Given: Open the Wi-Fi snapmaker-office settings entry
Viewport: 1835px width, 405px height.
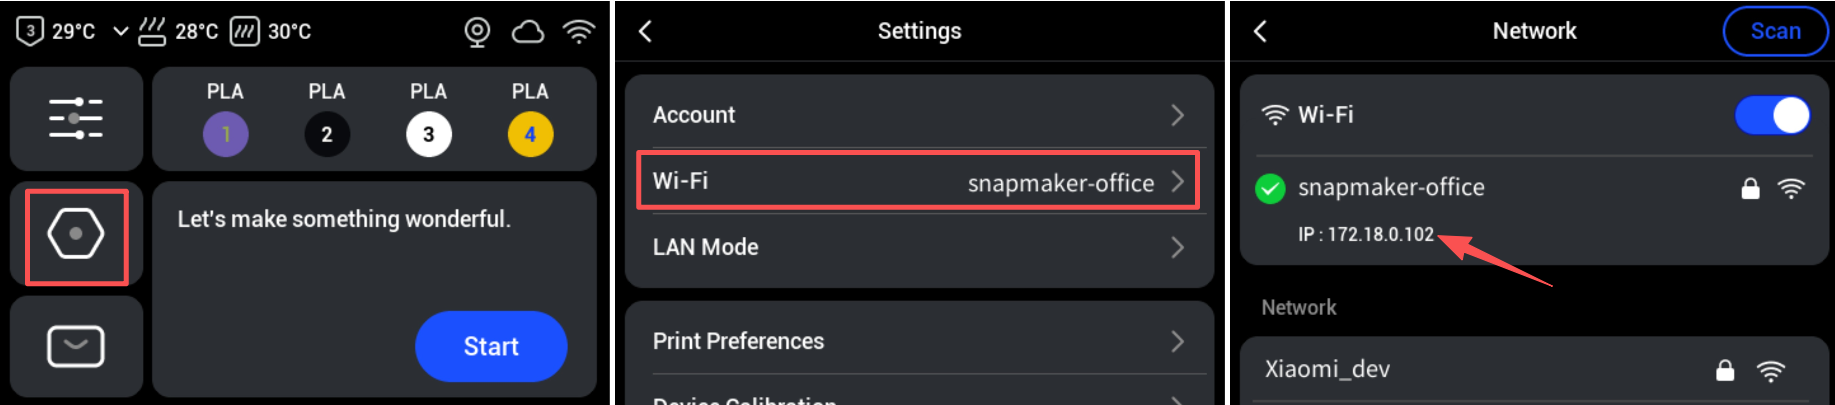Looking at the screenshot, I should coord(918,181).
